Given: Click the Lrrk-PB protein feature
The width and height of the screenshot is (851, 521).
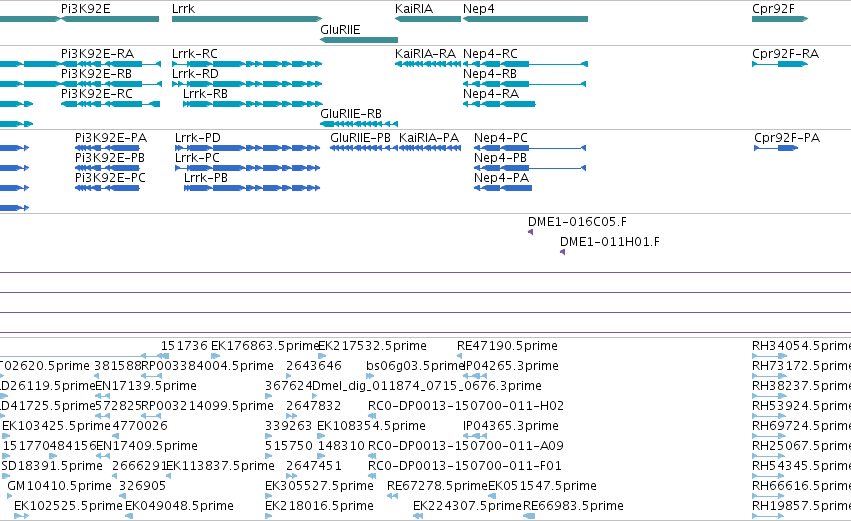Looking at the screenshot, I should tap(252, 188).
